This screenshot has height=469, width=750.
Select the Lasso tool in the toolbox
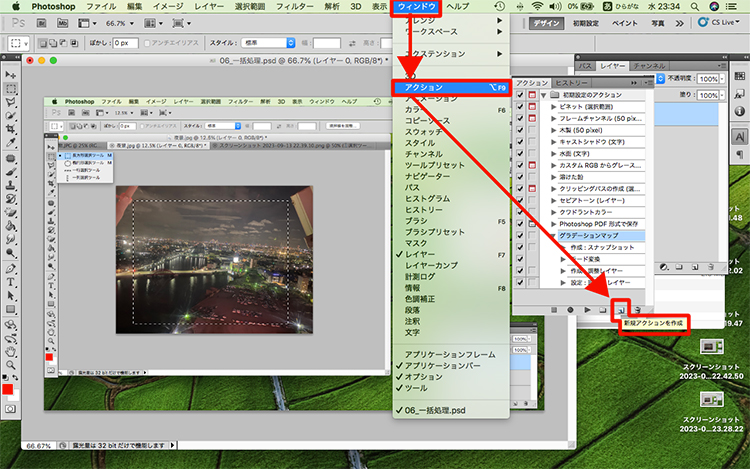pyautogui.click(x=11, y=102)
